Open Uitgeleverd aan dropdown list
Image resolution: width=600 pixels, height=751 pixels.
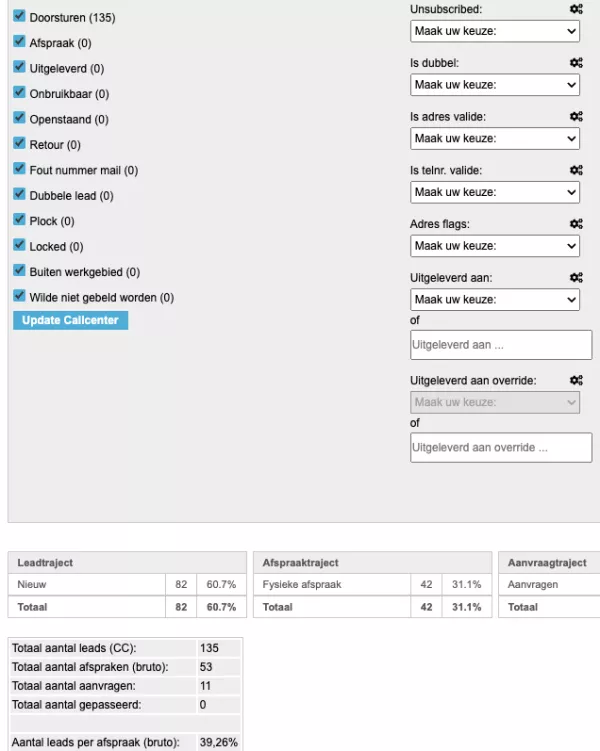pos(495,300)
